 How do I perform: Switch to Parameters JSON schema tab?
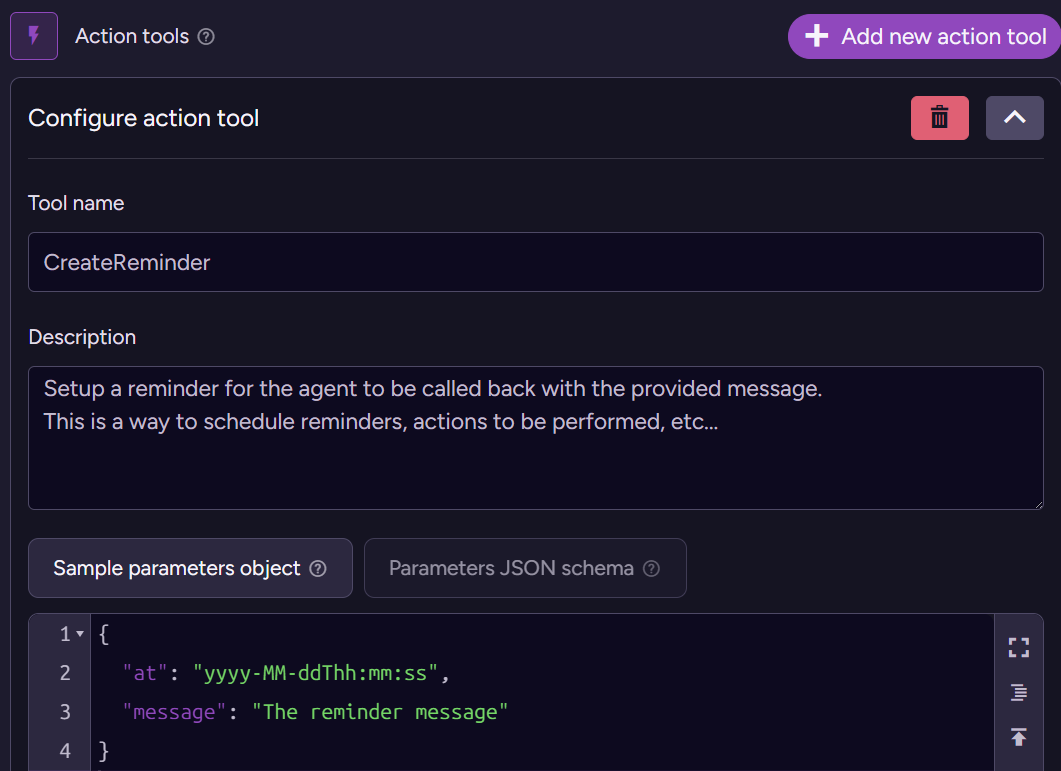click(x=511, y=568)
